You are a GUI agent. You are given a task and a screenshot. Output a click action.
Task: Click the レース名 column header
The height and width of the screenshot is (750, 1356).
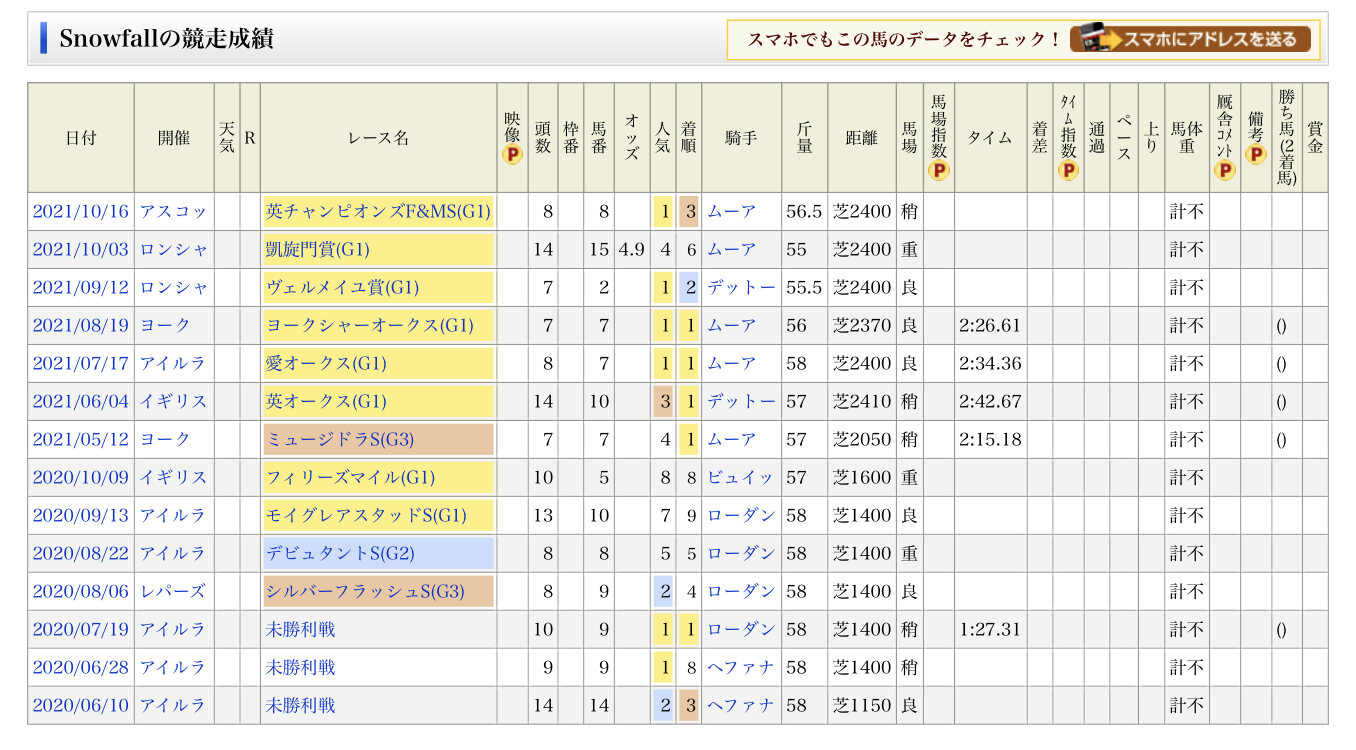pos(378,138)
